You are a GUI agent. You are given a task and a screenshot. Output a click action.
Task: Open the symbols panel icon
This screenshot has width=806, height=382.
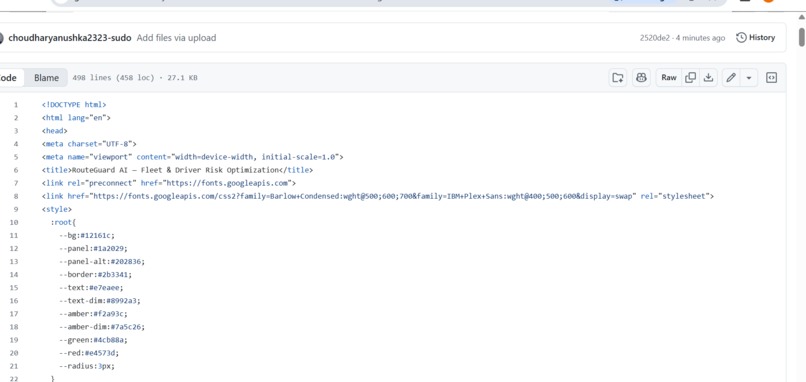coord(771,78)
